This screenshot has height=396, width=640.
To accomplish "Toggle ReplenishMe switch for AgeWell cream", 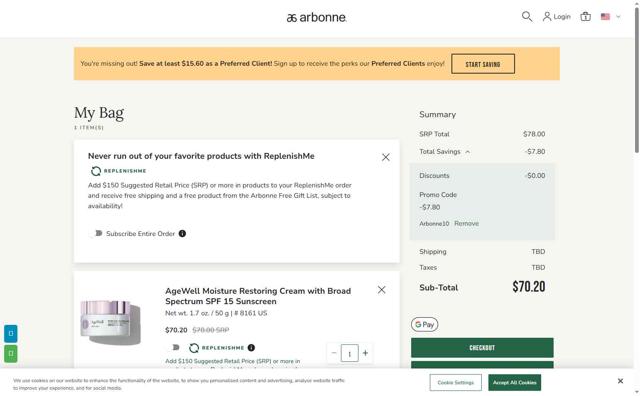I will pyautogui.click(x=174, y=347).
